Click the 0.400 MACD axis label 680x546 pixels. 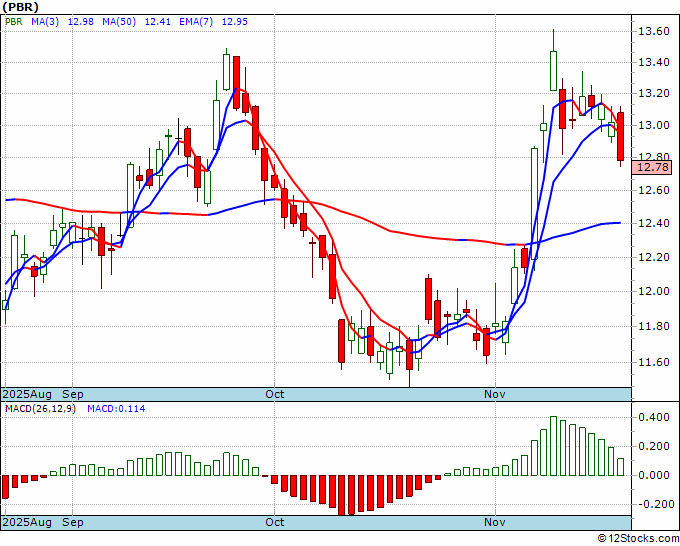pyautogui.click(x=654, y=418)
